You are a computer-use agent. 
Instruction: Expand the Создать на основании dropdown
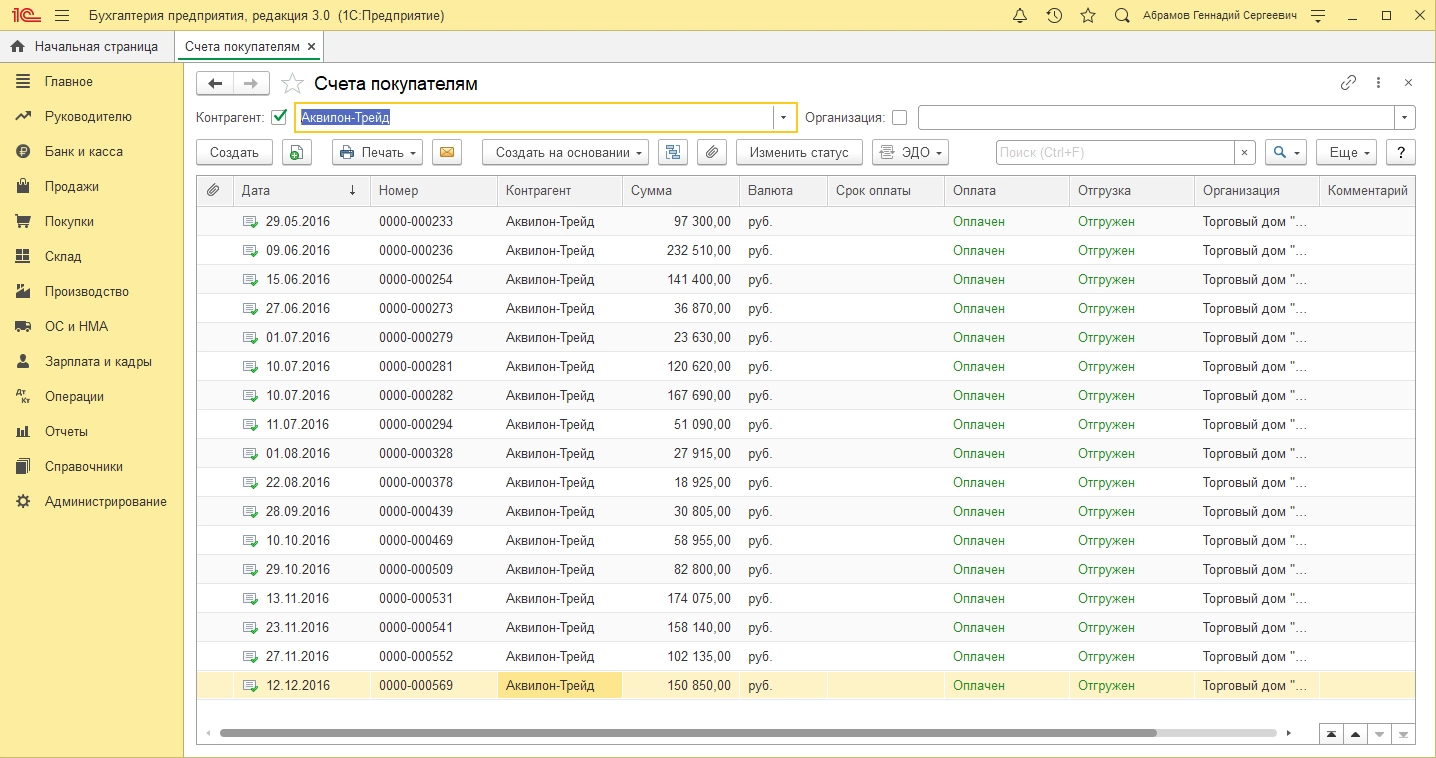coord(565,152)
